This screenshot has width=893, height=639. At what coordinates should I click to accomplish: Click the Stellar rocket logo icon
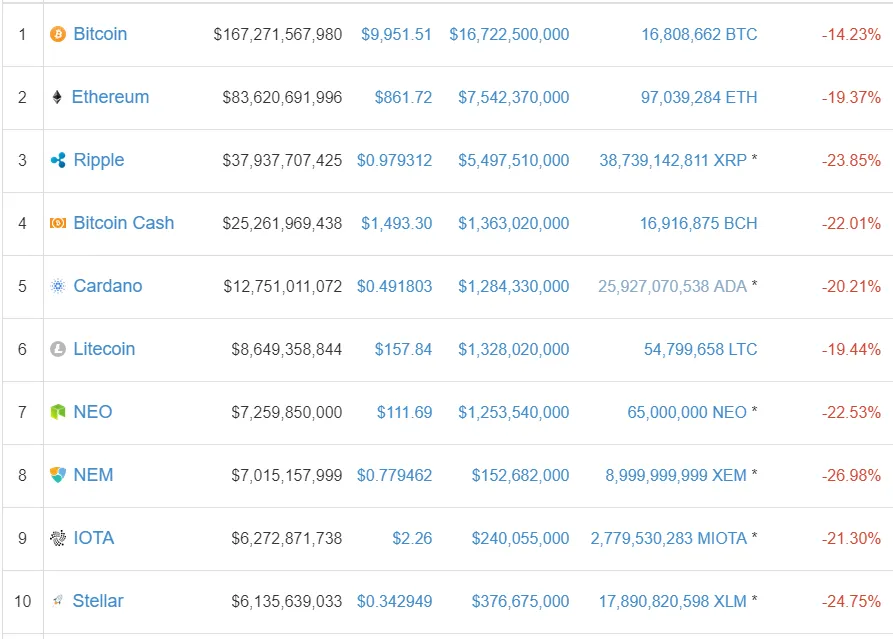(57, 601)
